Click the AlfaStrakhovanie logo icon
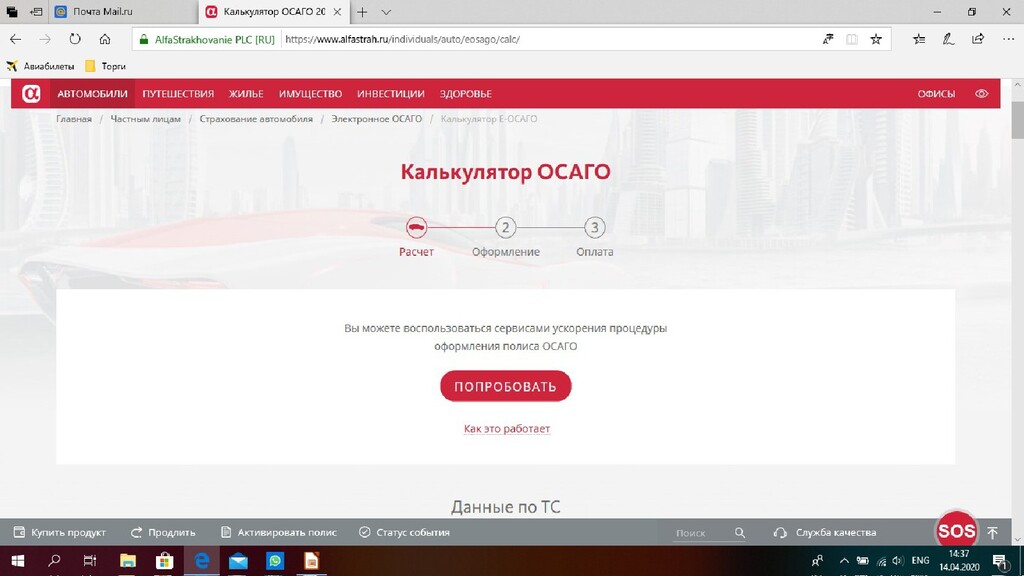 (31, 93)
